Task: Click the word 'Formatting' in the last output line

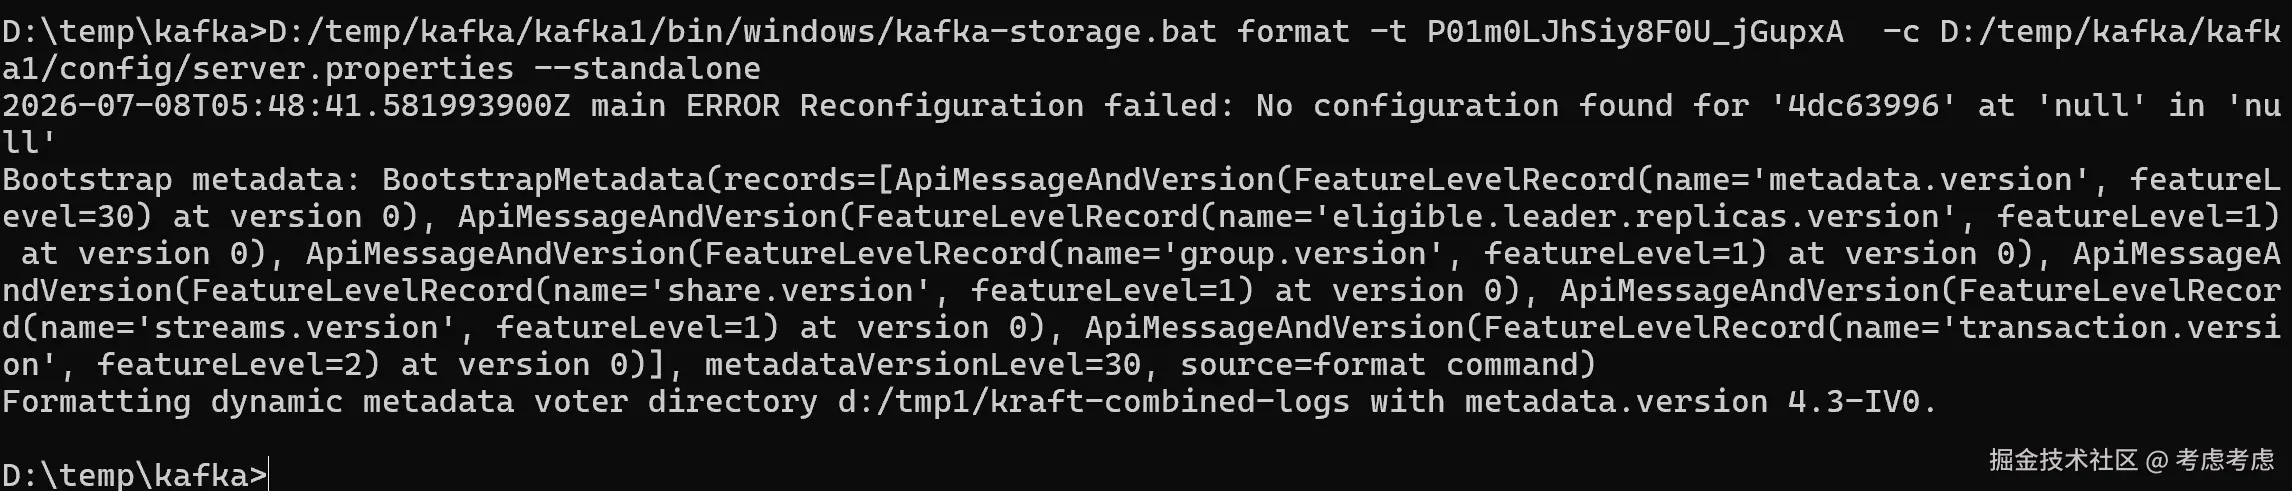Action: [96, 402]
